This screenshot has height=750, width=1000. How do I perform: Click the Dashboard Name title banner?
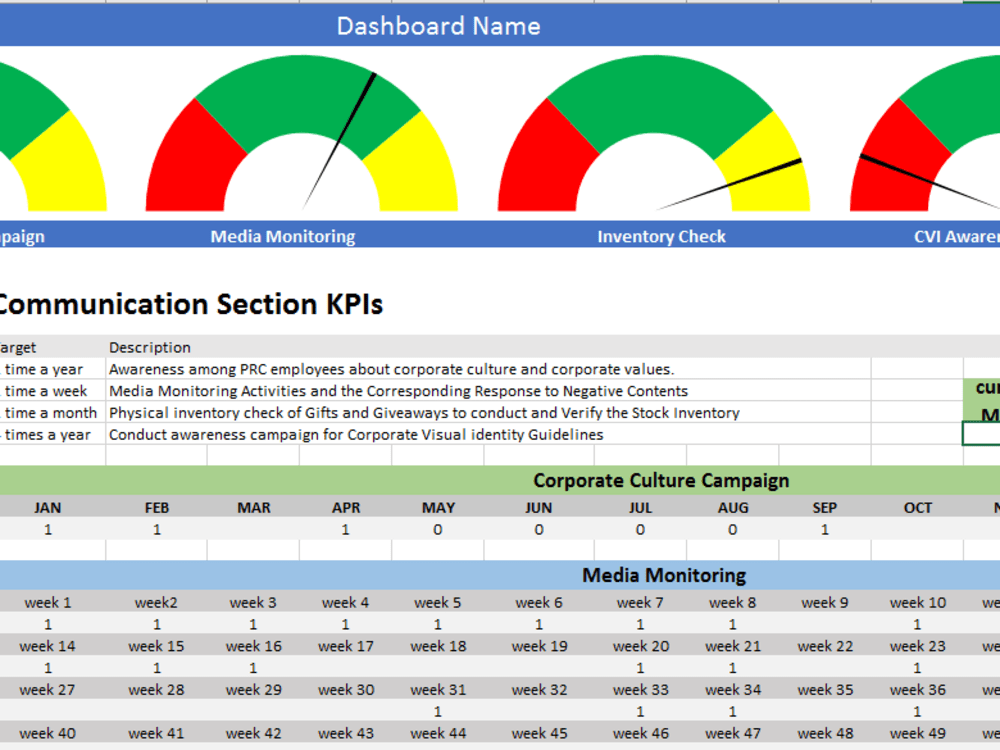click(437, 25)
